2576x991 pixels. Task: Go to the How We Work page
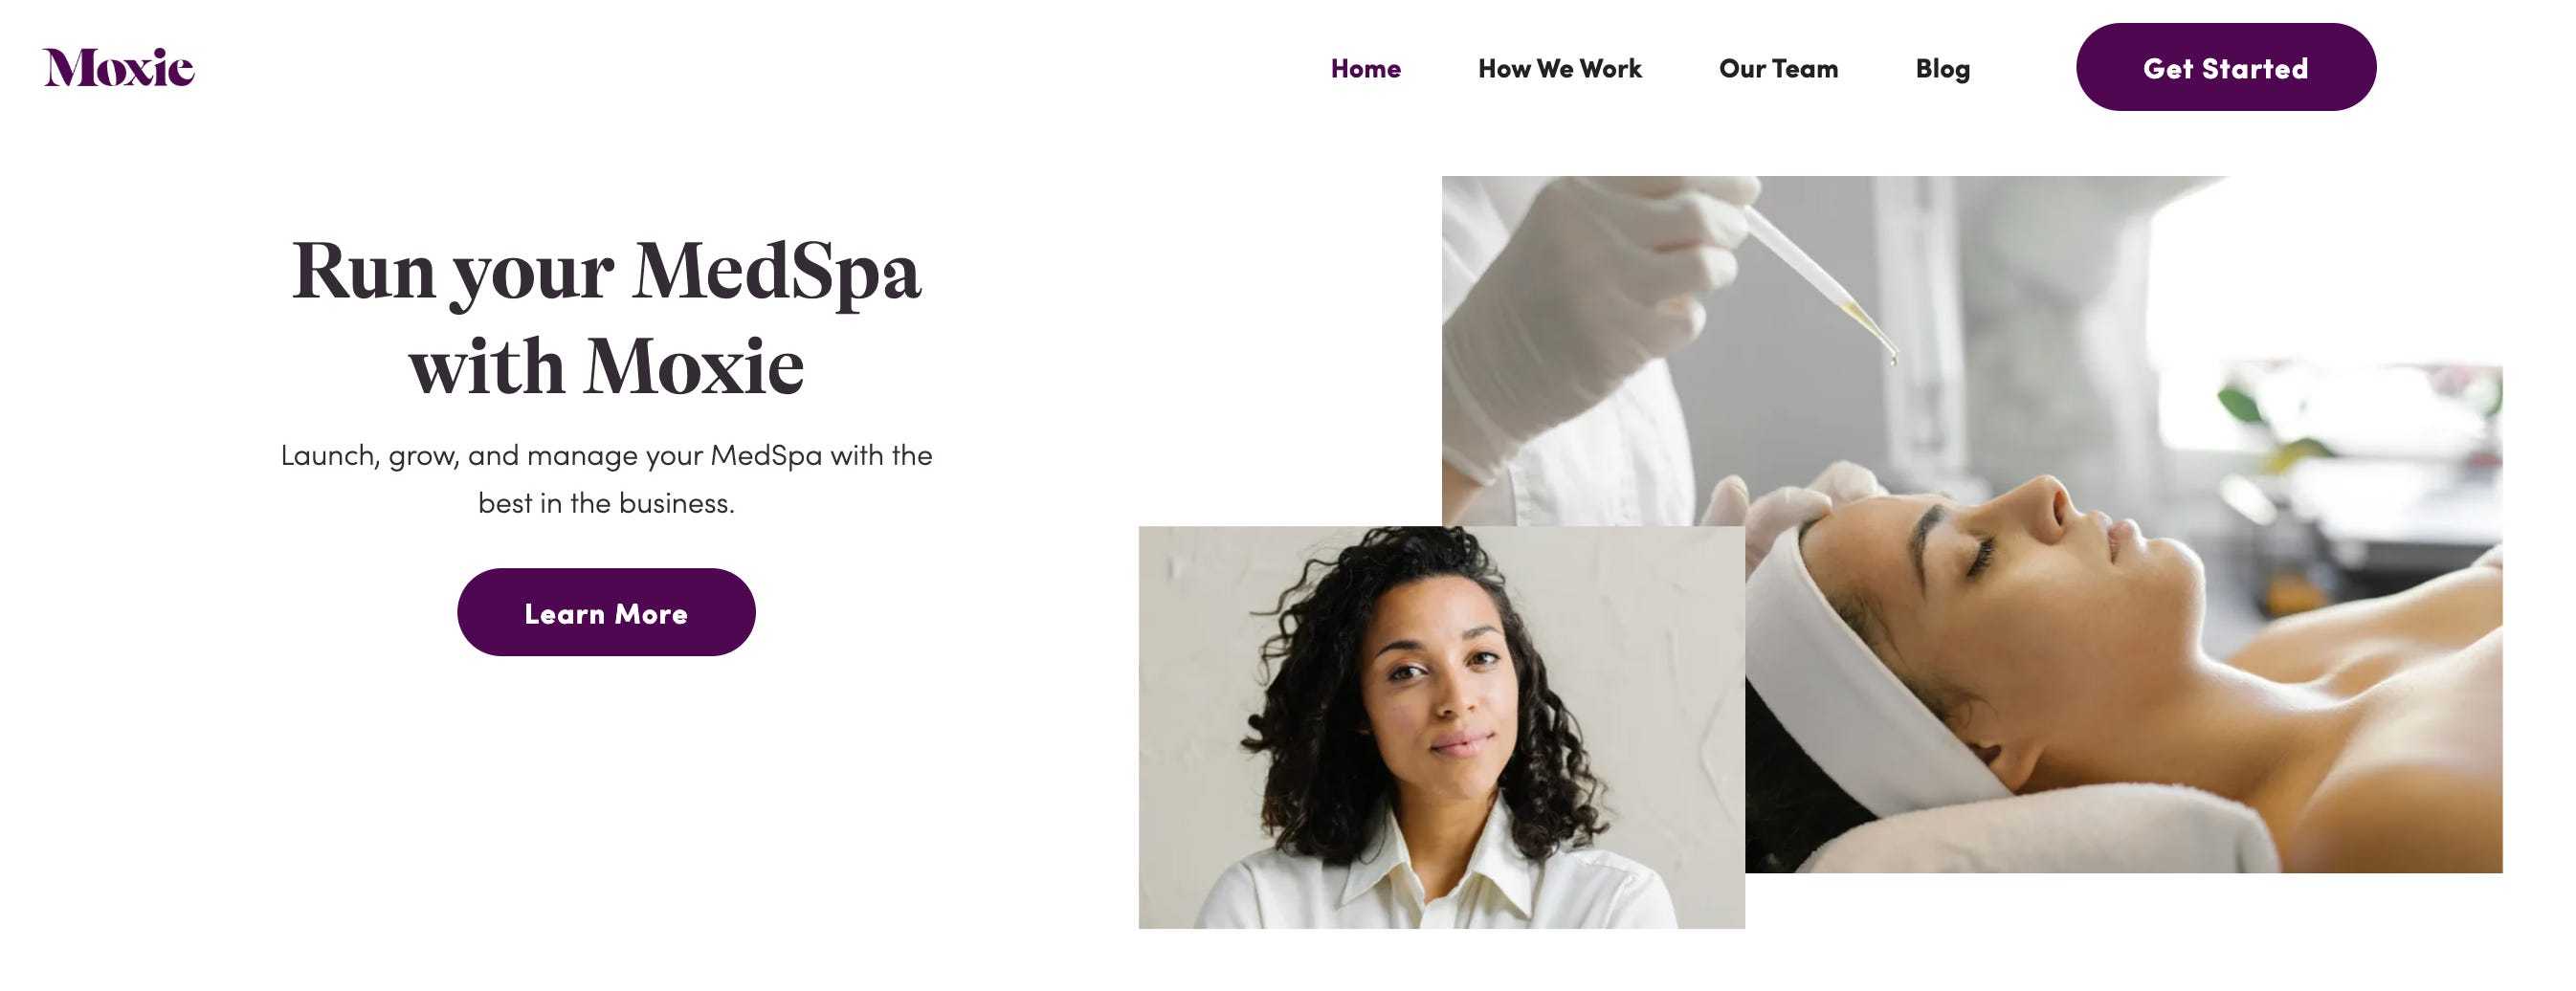(1559, 68)
